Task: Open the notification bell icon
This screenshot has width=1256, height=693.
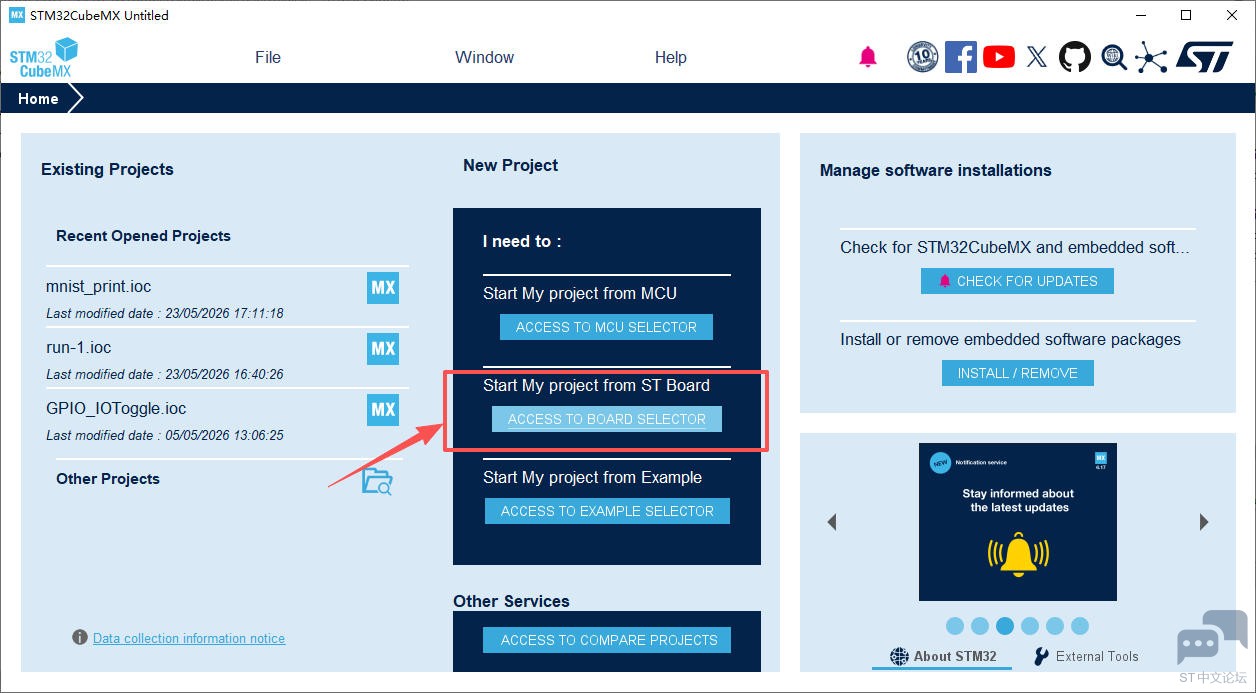Action: pos(868,57)
